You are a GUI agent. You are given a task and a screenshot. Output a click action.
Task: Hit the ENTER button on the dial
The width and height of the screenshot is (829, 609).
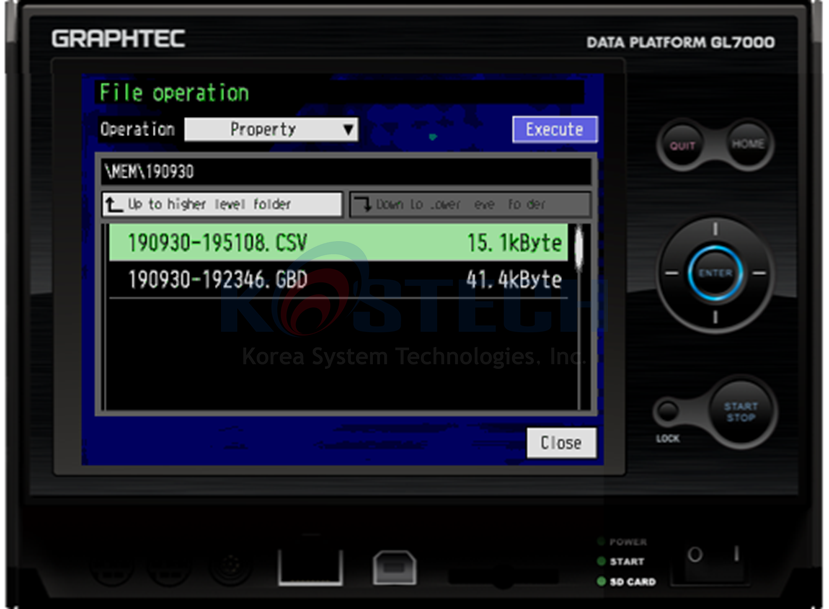coord(715,273)
